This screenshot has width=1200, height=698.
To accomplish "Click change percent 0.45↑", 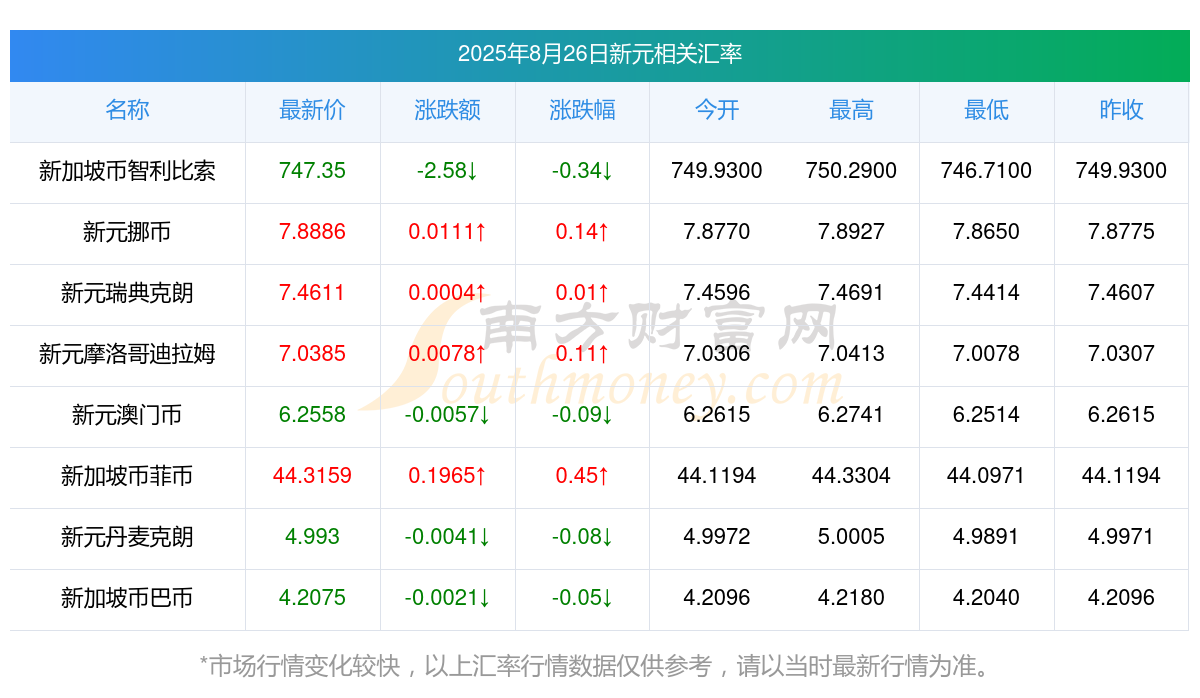I will coord(582,476).
